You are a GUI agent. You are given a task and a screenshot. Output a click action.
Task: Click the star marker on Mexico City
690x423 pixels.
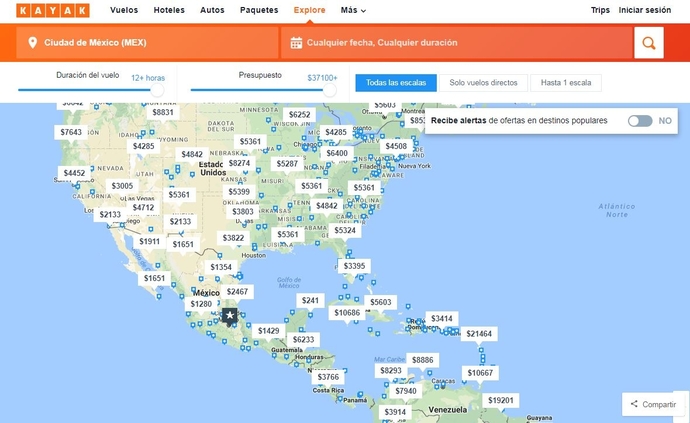pyautogui.click(x=230, y=315)
